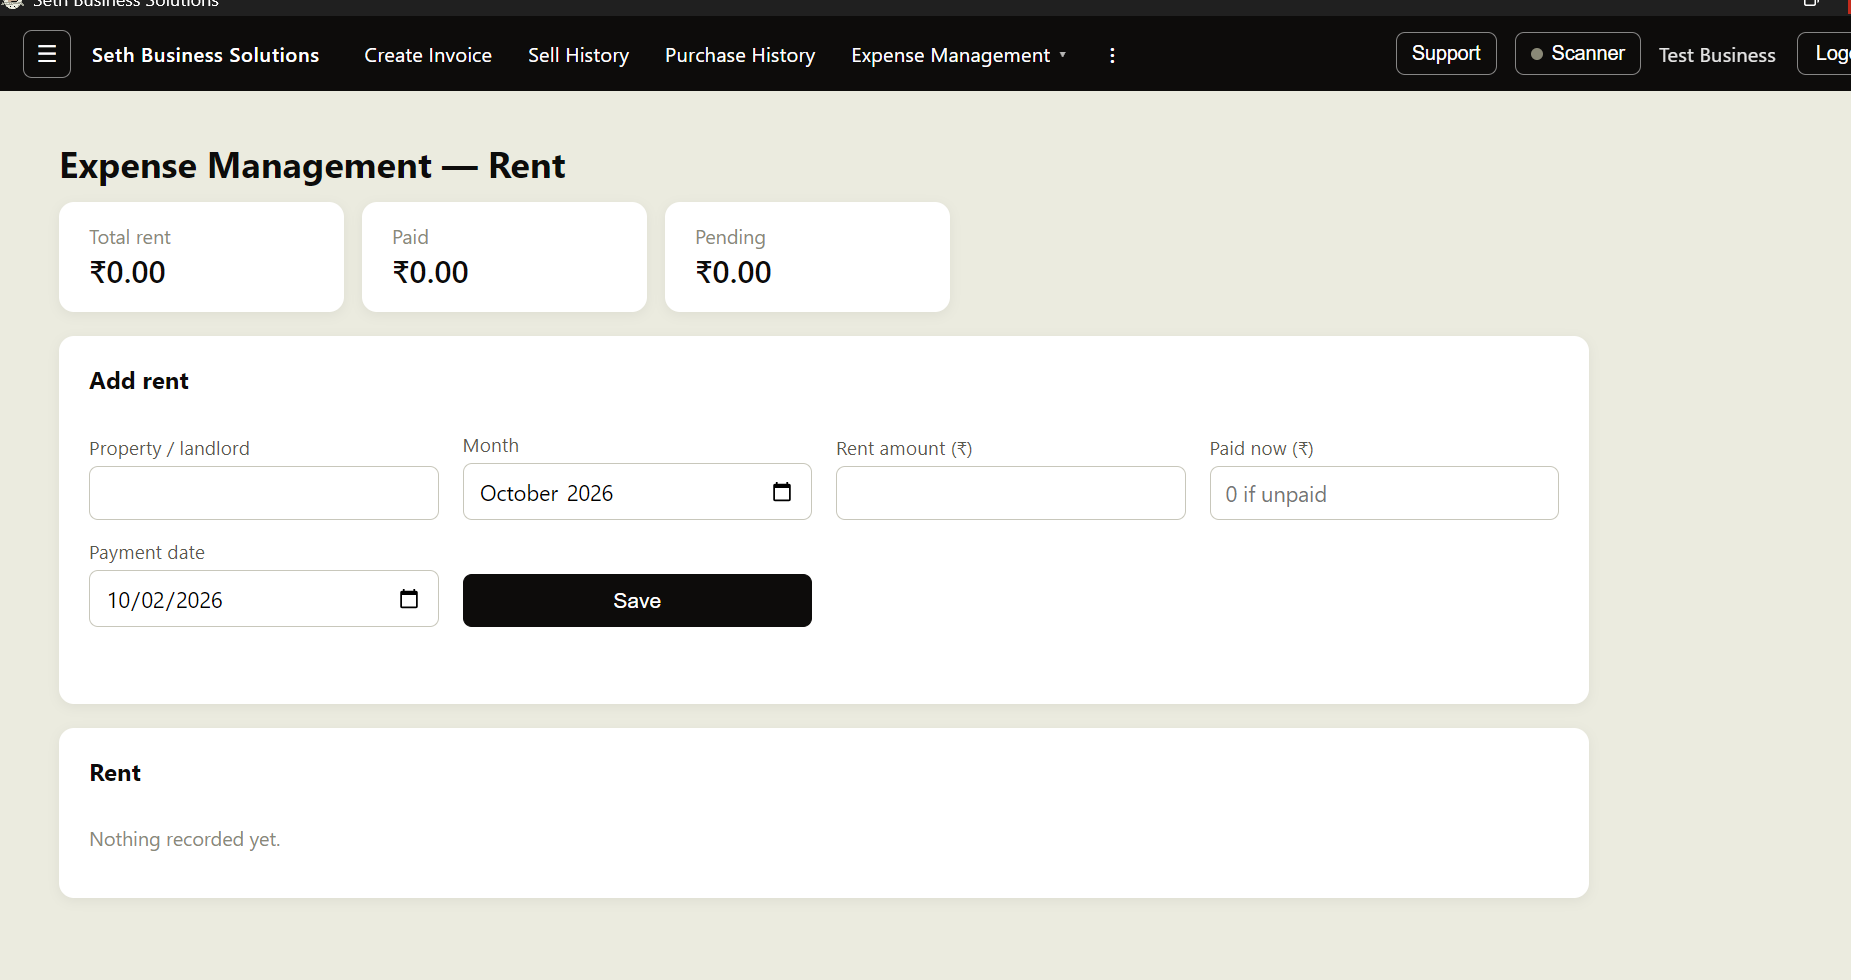Select the 10/02/2026 payment date field
Image resolution: width=1851 pixels, height=980 pixels.
tap(264, 599)
